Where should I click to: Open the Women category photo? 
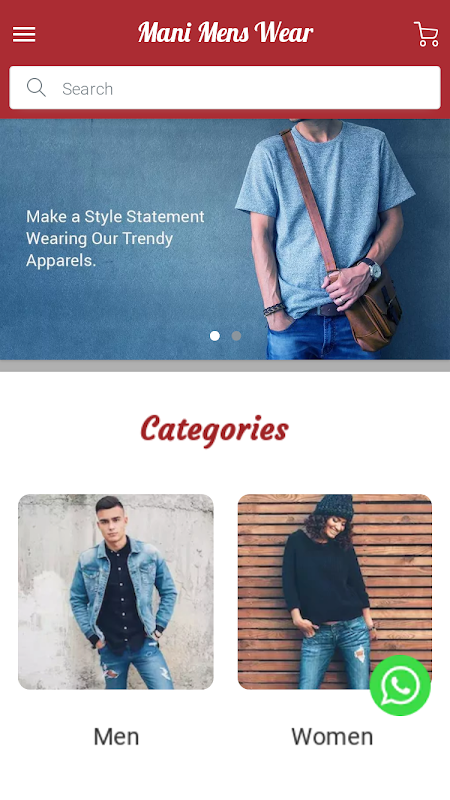[335, 592]
